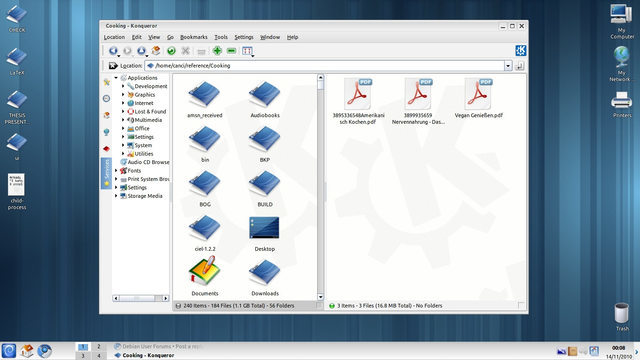Toggle left pane link view checkbox in status bar
This screenshot has width=640, height=360.
(x=319, y=305)
